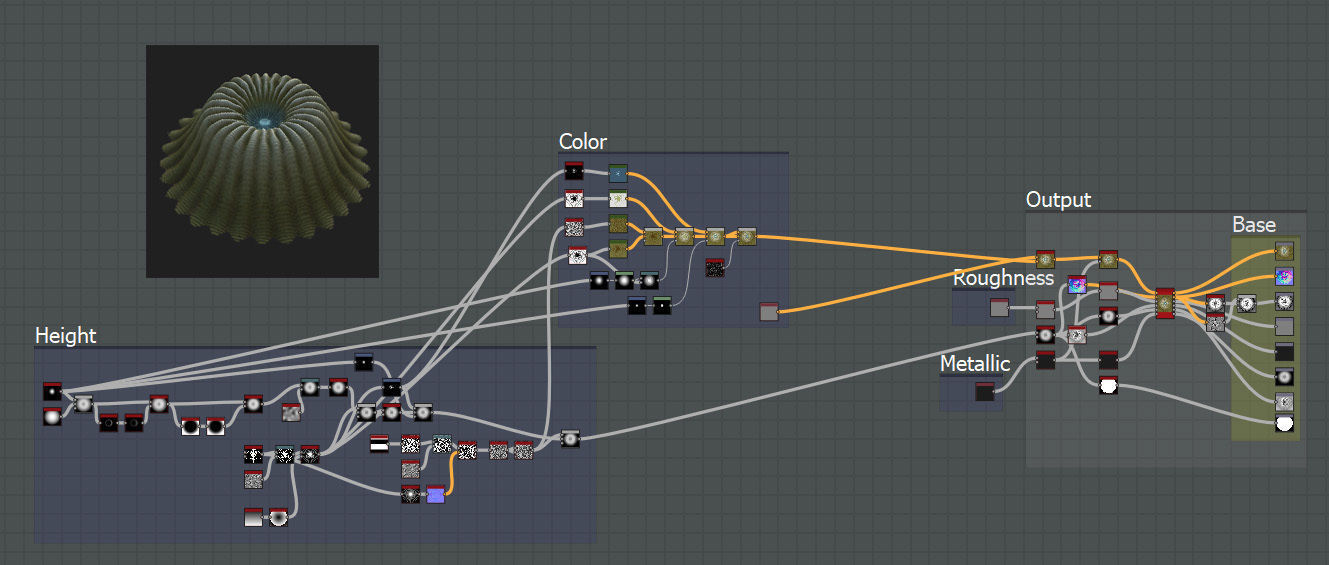Screen dimensions: 1329x565
Task: Select the gray node inside Roughness frame
Action: pyautogui.click(x=999, y=308)
